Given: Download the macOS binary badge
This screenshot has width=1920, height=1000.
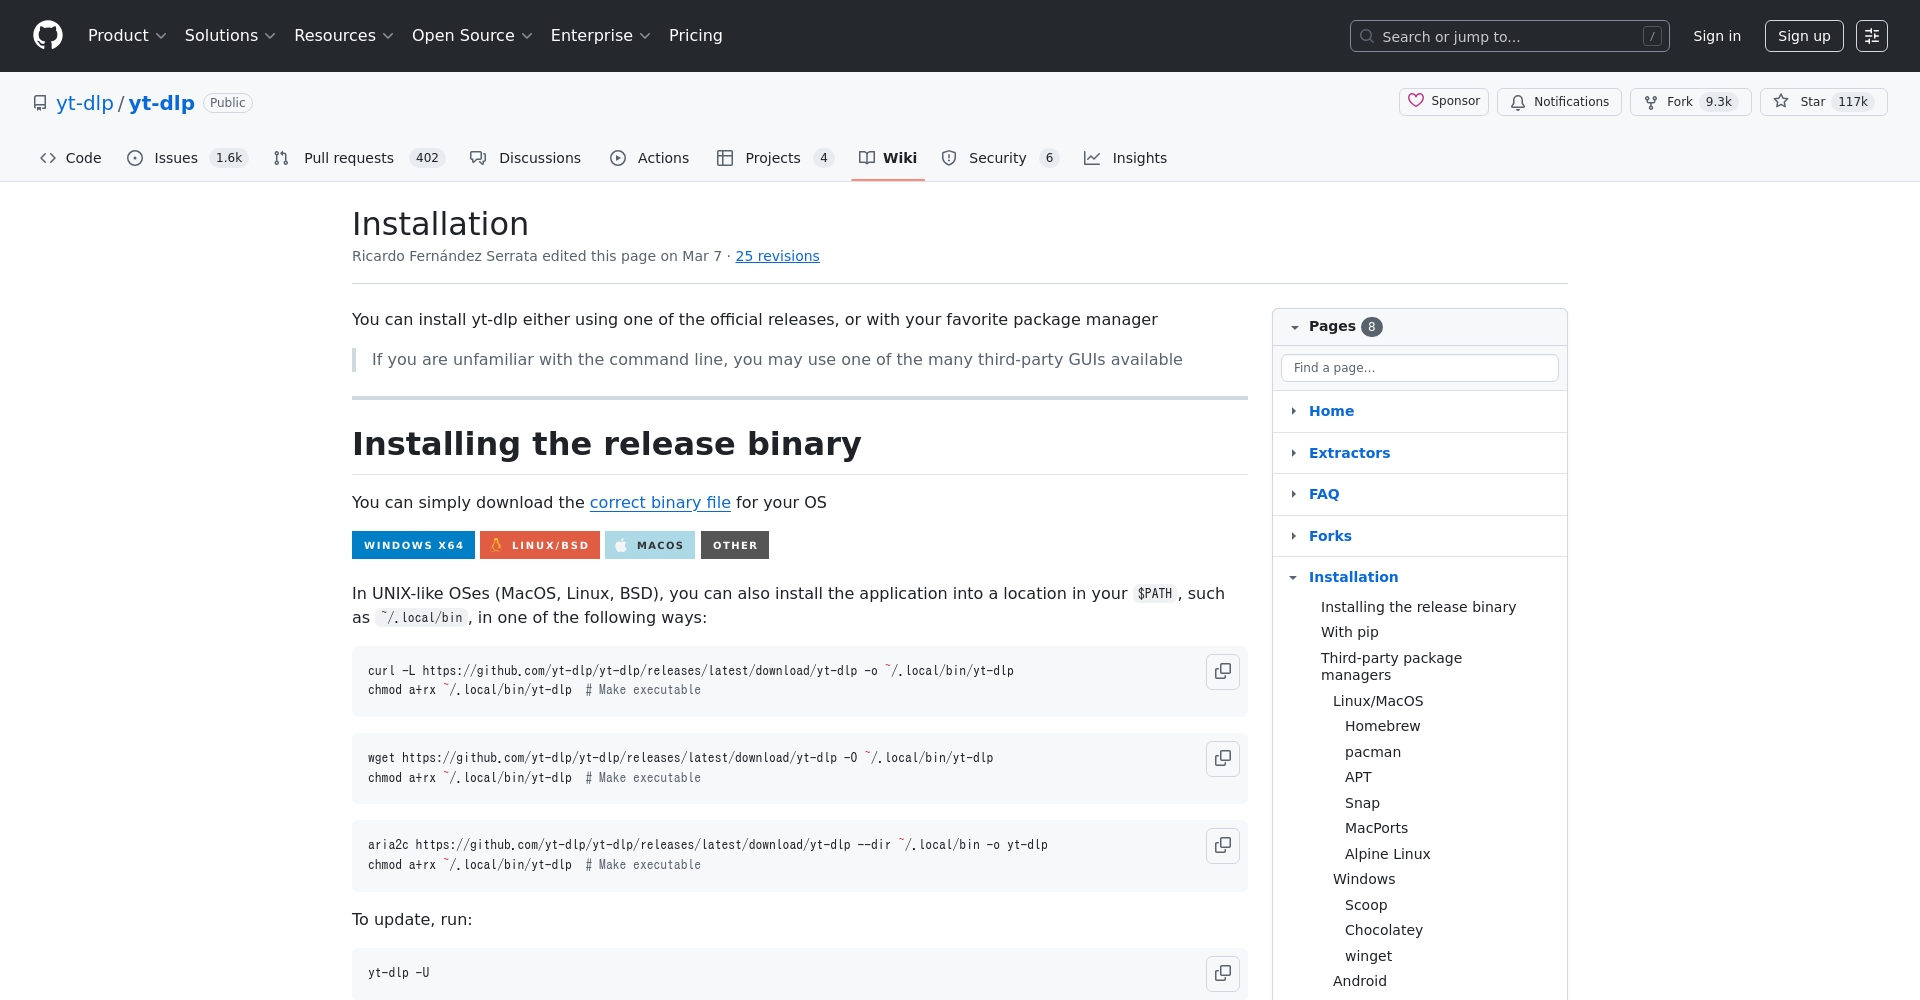Looking at the screenshot, I should [650, 545].
